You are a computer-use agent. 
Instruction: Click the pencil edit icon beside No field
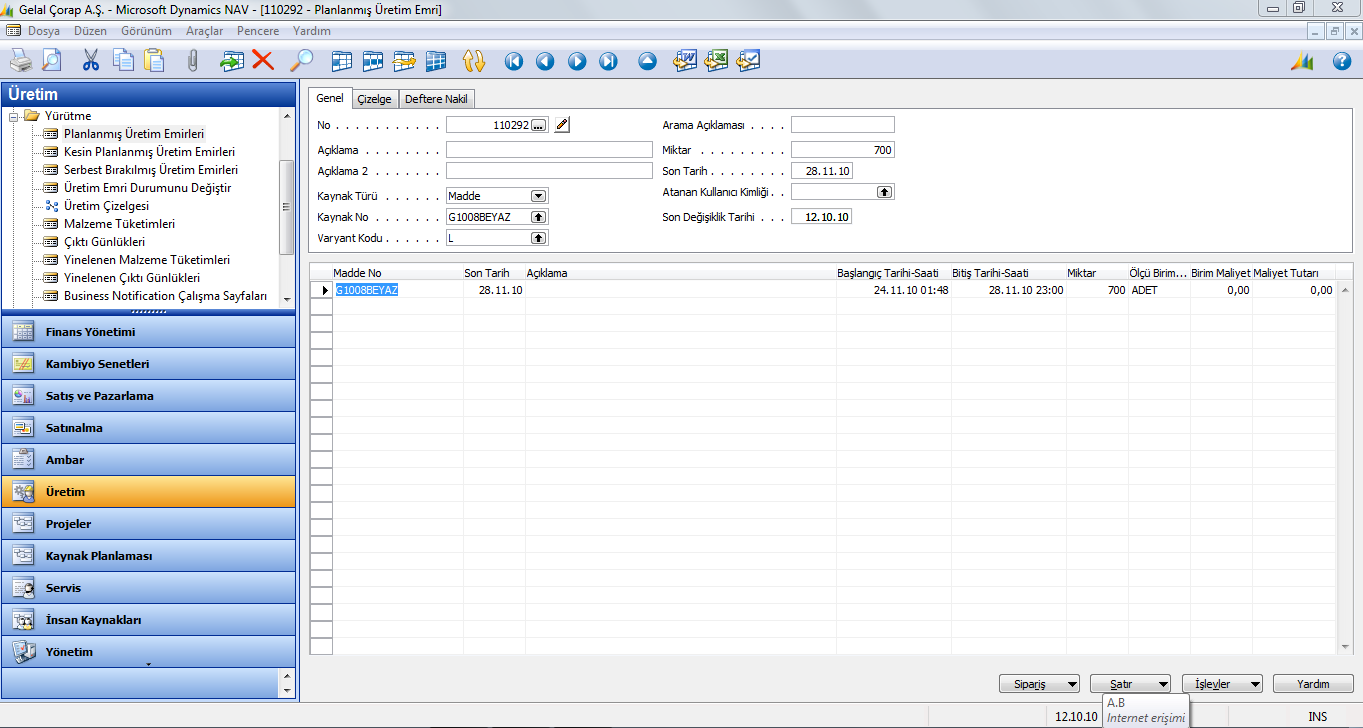point(562,125)
